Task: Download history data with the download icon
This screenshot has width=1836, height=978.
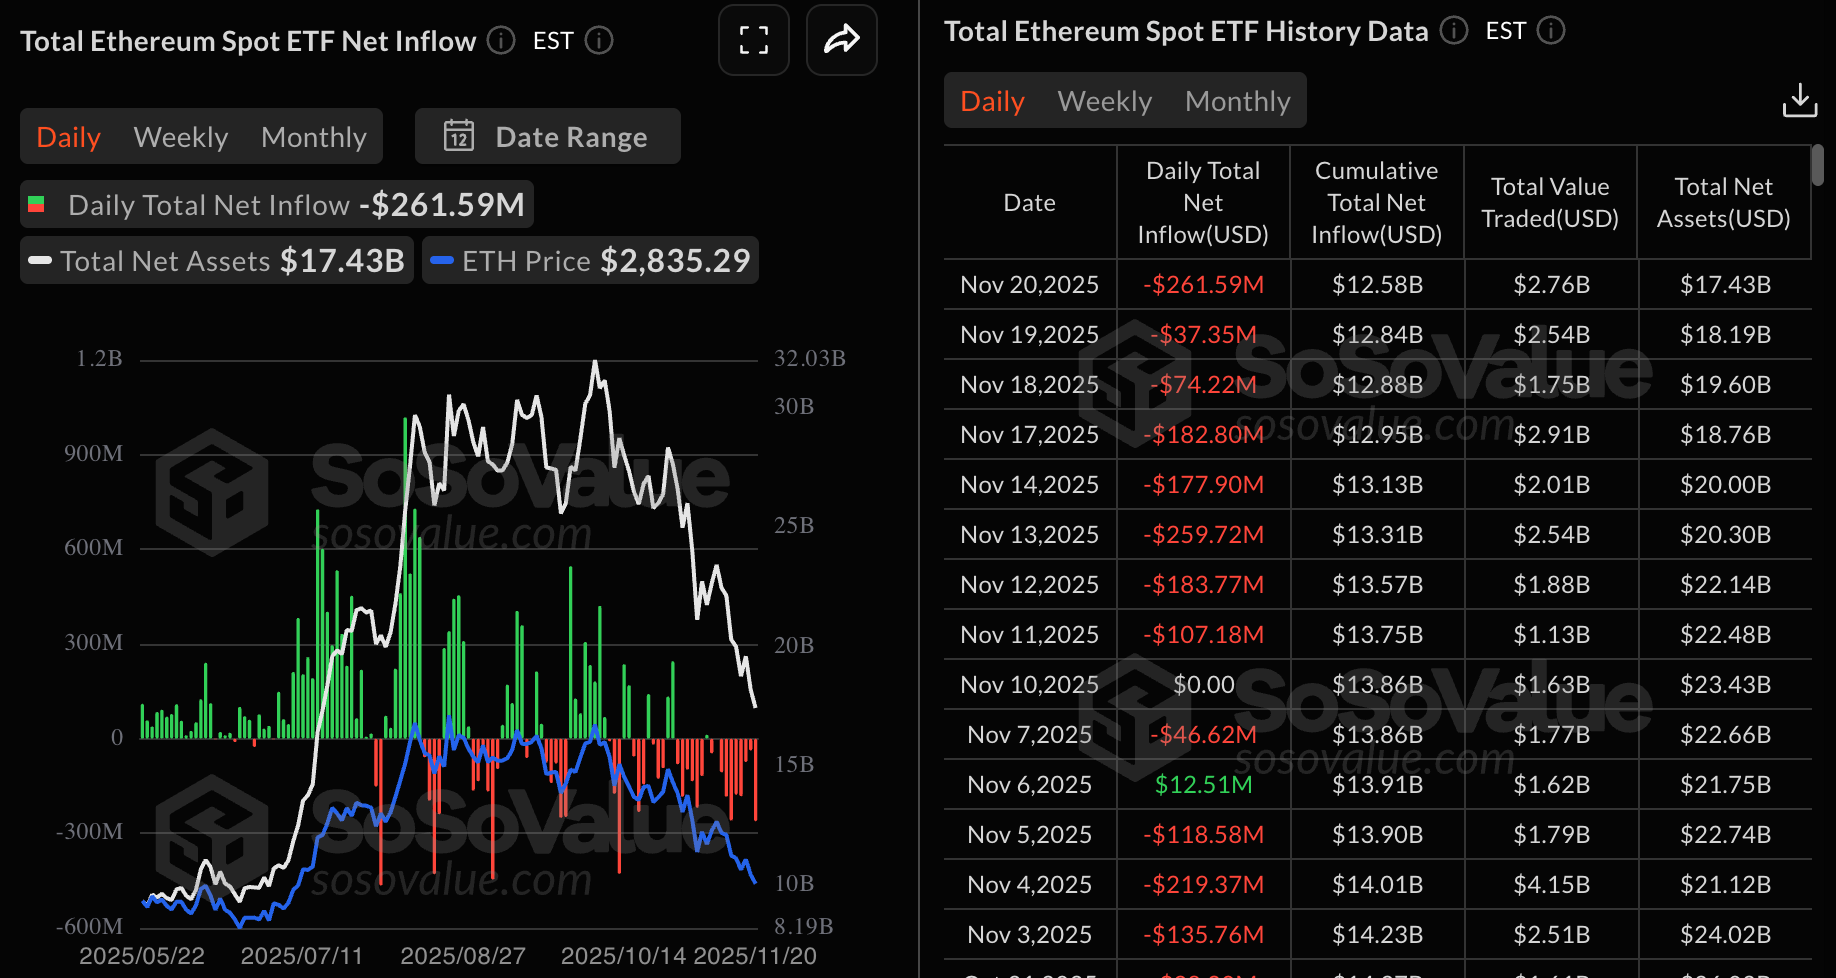Action: [1799, 100]
